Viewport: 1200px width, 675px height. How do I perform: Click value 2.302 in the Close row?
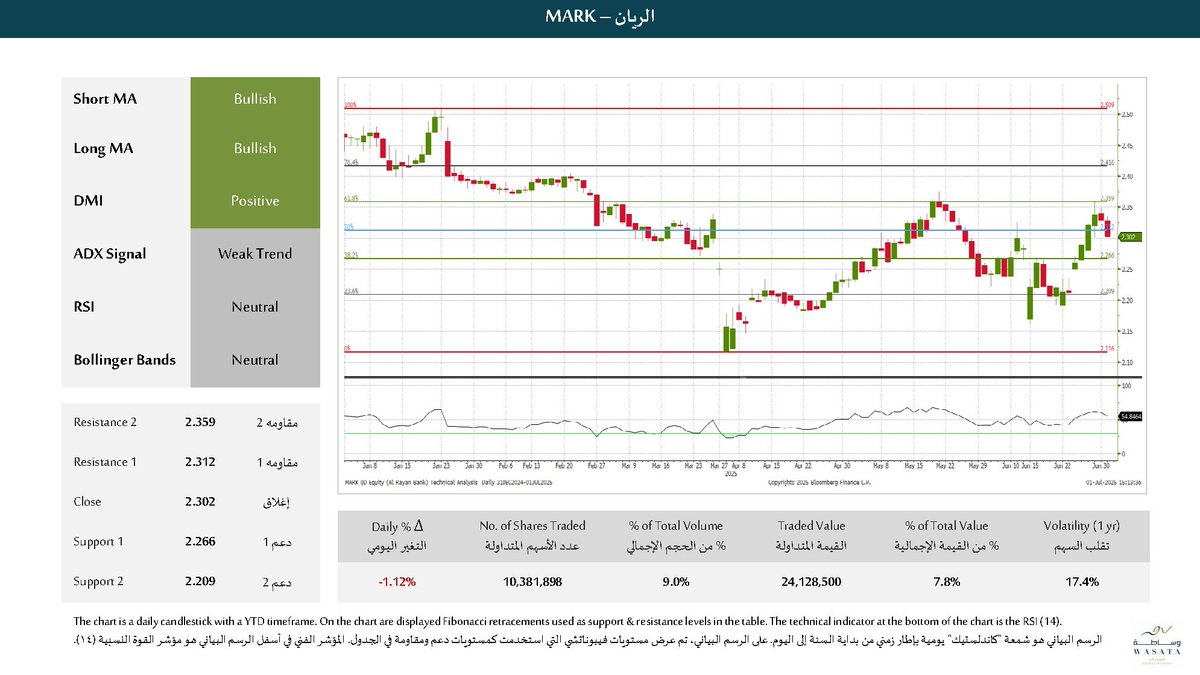pyautogui.click(x=200, y=502)
